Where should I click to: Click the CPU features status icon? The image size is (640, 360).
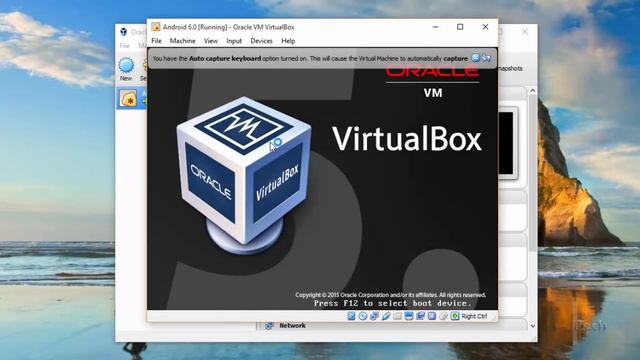coord(432,316)
